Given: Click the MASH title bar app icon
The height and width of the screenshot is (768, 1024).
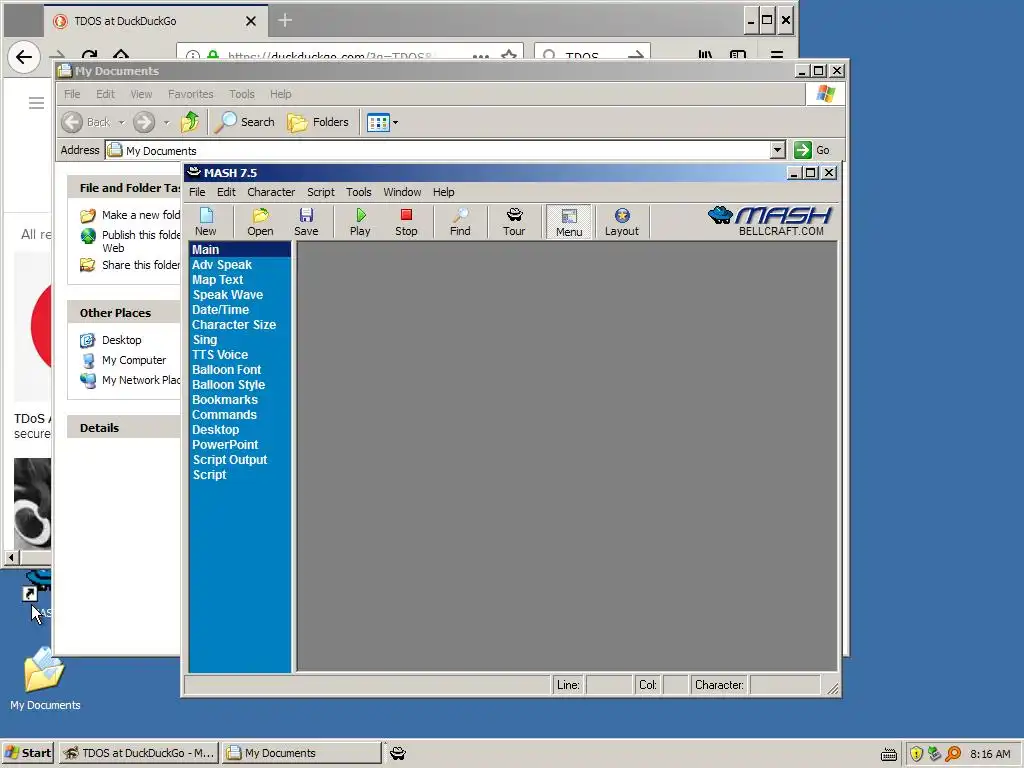Looking at the screenshot, I should click(x=194, y=172).
